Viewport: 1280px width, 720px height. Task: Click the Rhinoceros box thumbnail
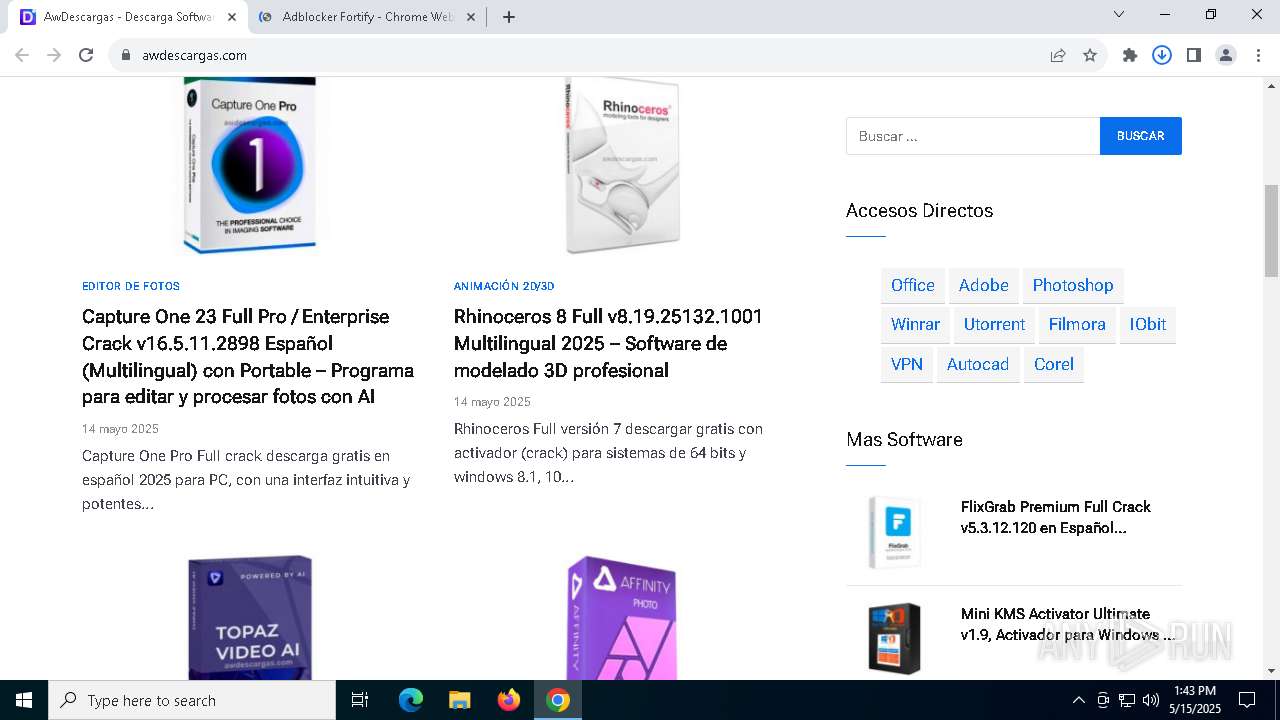[622, 165]
